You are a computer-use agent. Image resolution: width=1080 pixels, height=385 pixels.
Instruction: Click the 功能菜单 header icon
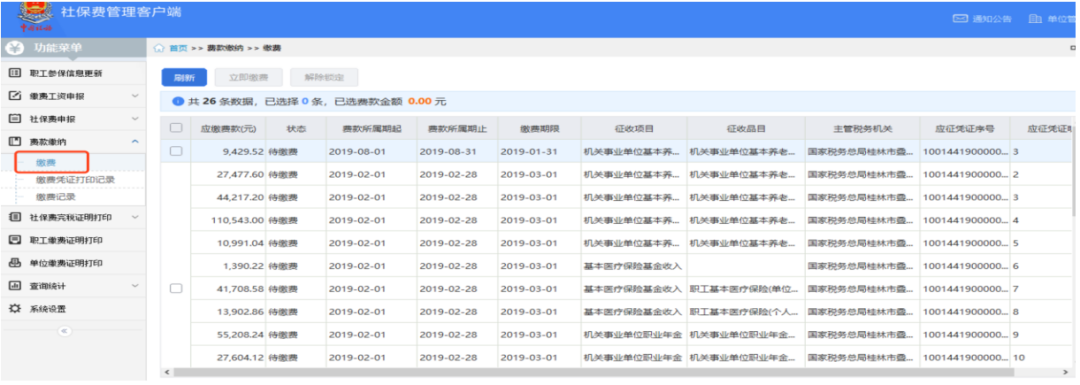tap(15, 48)
